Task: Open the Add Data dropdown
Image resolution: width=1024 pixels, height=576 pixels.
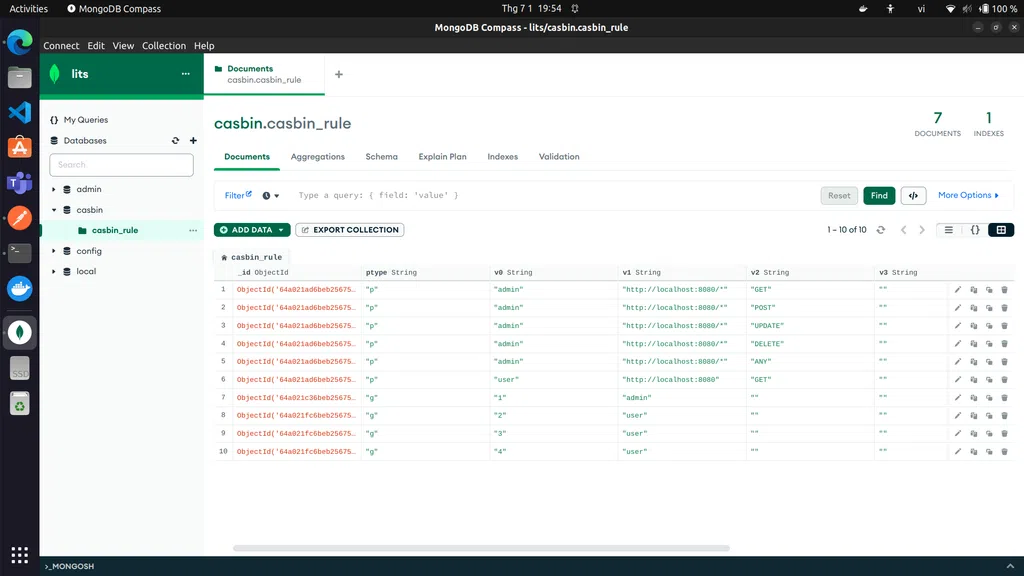Action: pyautogui.click(x=252, y=230)
